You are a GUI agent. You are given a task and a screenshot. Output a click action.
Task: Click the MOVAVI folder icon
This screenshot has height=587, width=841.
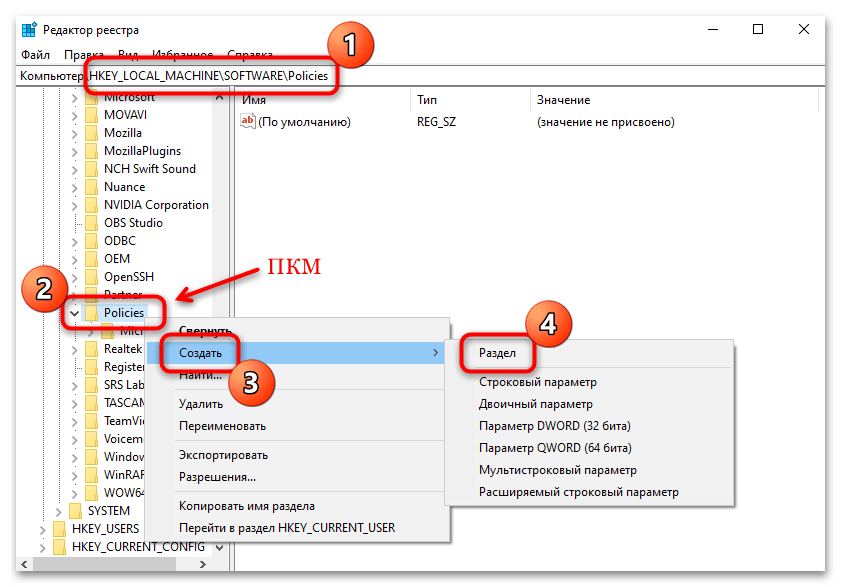click(92, 115)
